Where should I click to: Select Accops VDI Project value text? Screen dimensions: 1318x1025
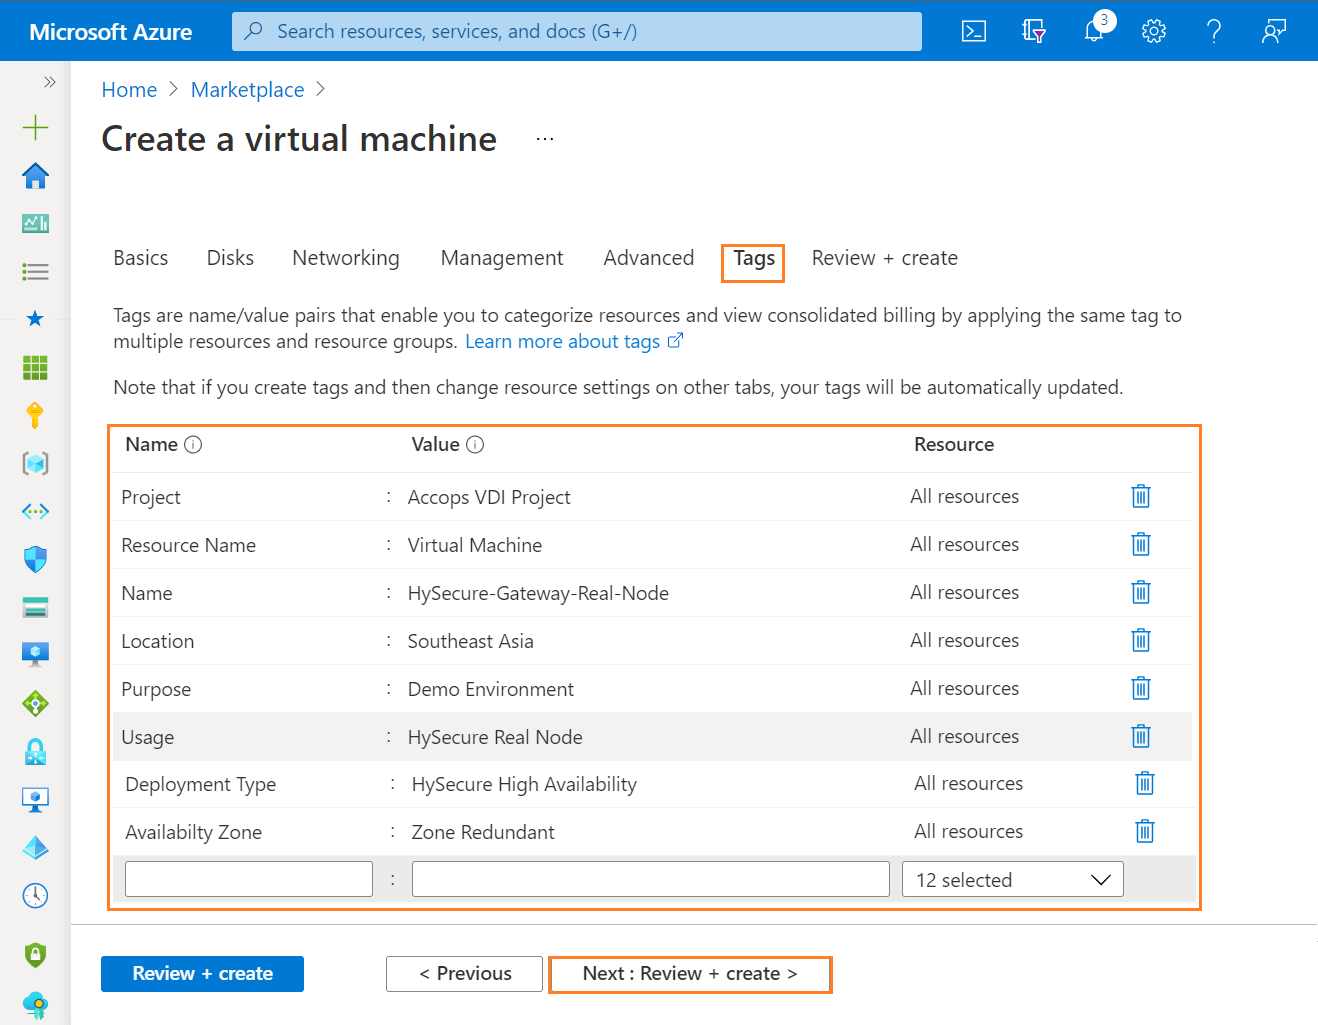point(489,497)
